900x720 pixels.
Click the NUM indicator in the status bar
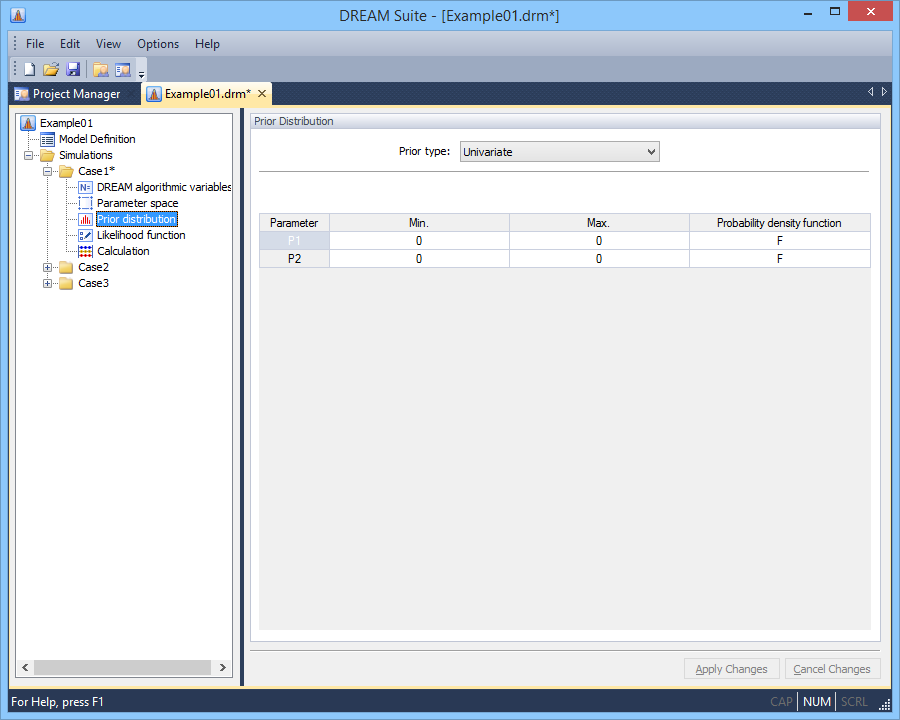817,702
